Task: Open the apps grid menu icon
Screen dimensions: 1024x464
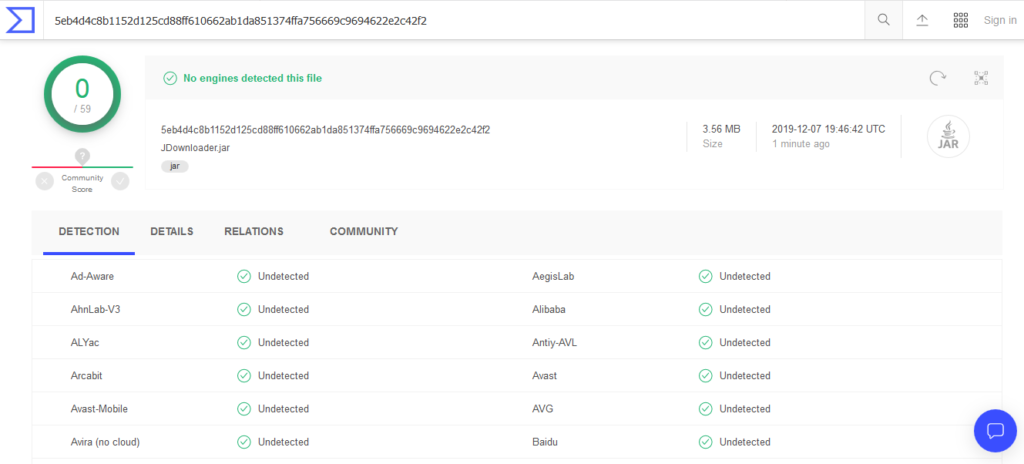Action: coord(960,20)
